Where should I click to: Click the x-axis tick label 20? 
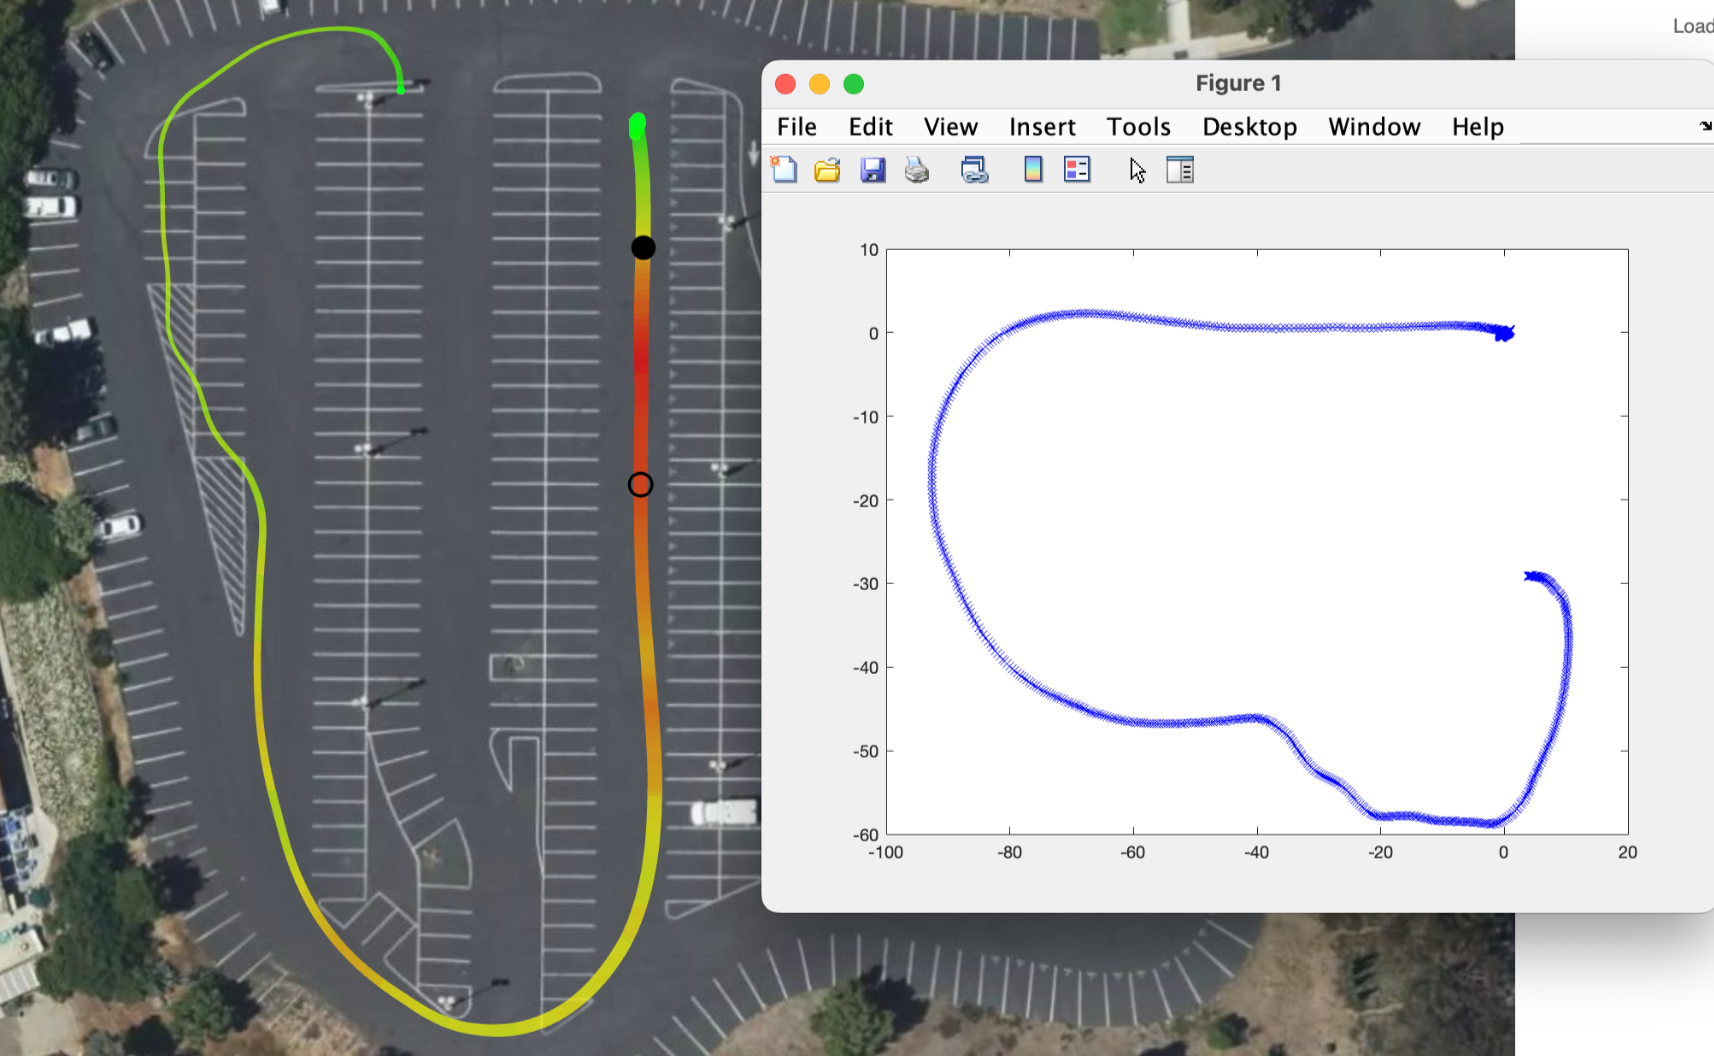pyautogui.click(x=1627, y=852)
